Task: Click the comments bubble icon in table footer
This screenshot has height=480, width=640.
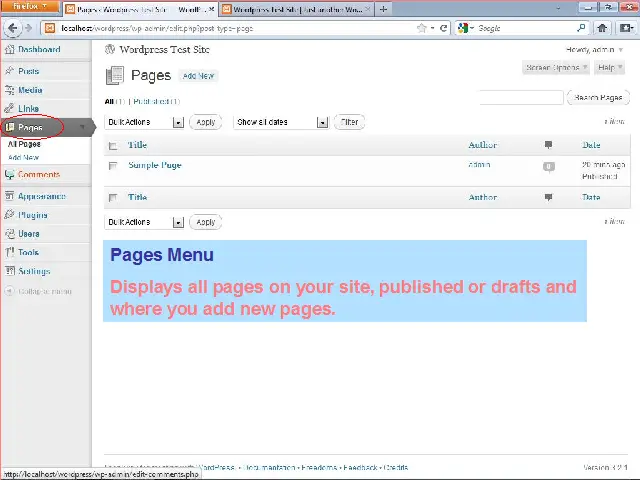Action: tap(549, 198)
